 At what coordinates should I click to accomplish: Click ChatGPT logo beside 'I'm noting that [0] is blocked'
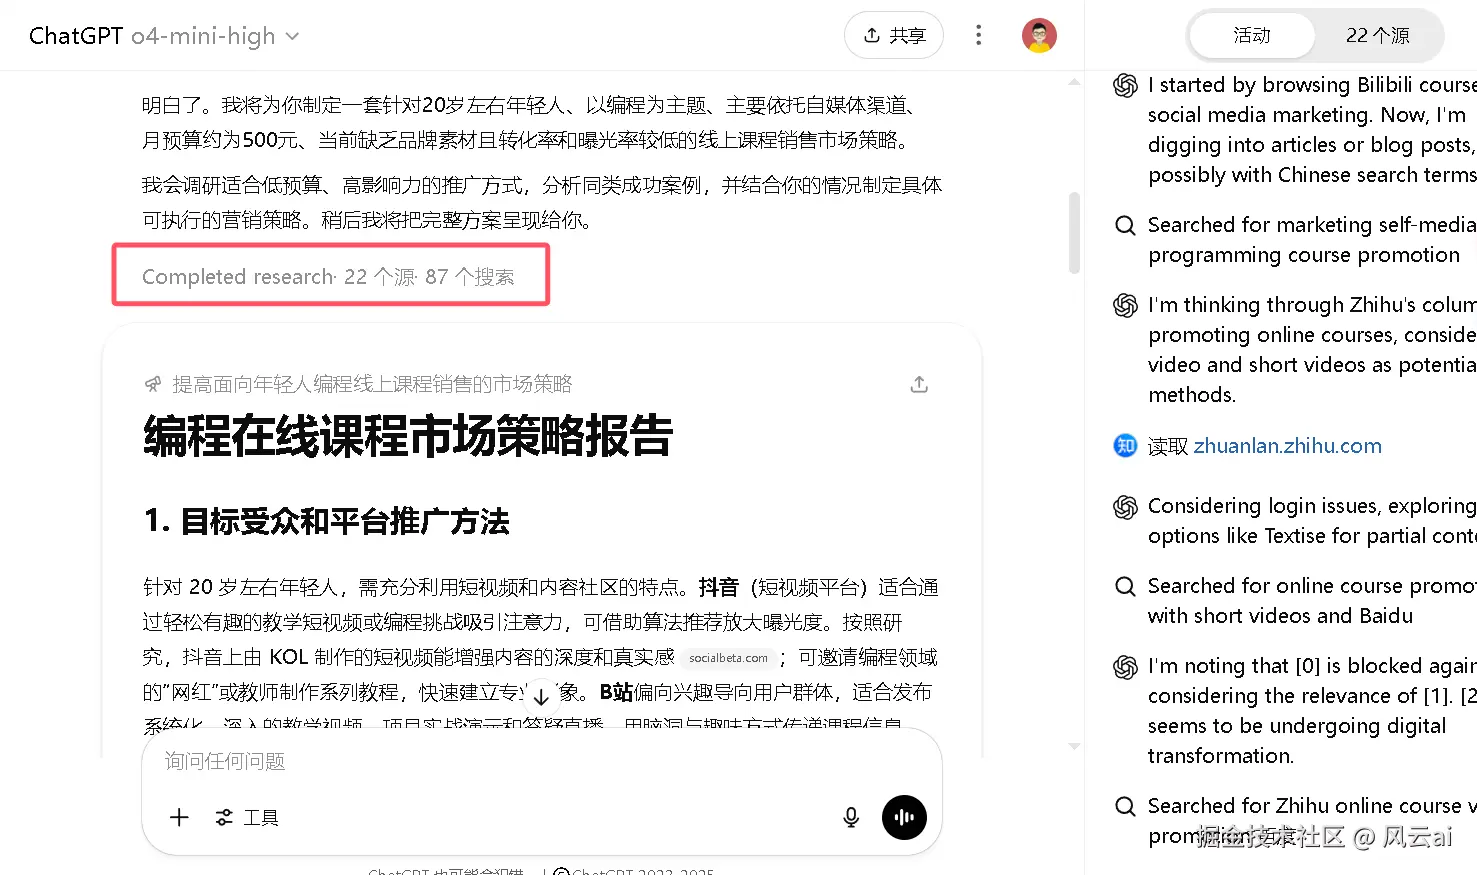pos(1125,667)
